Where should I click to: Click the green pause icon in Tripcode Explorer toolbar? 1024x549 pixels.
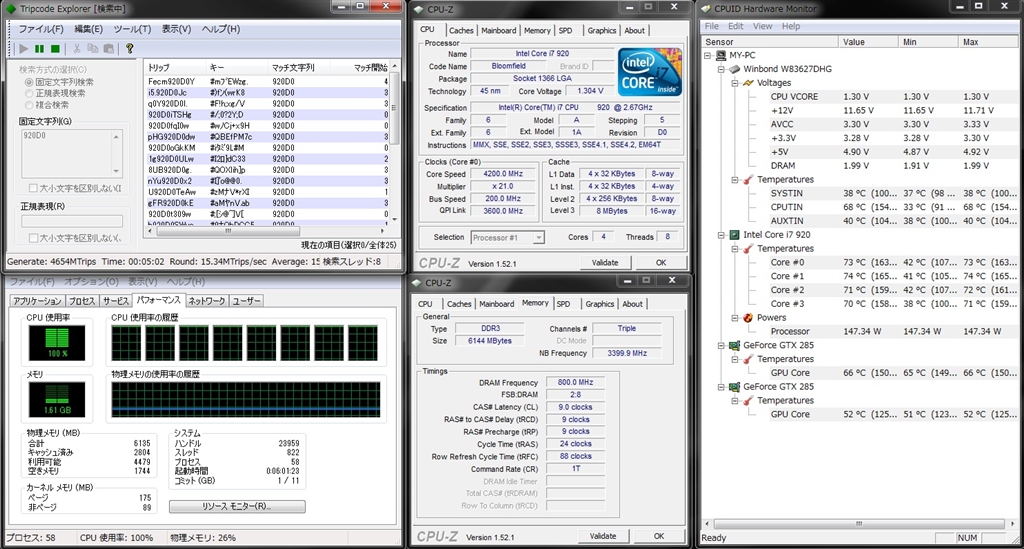coord(40,48)
